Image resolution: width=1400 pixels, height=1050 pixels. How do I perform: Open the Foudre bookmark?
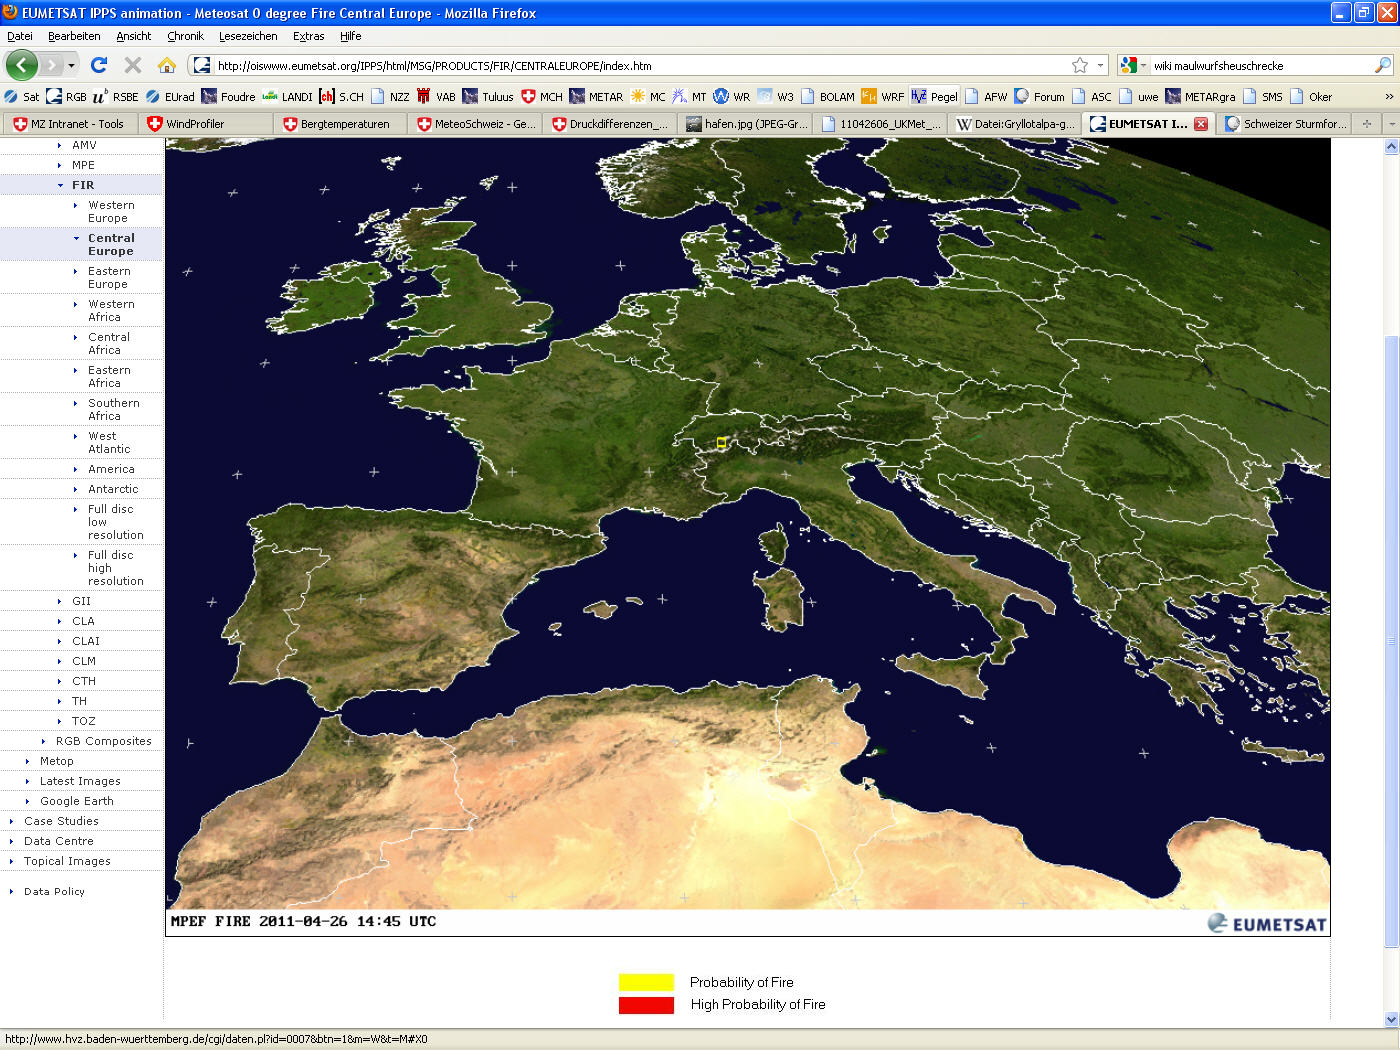[x=228, y=97]
